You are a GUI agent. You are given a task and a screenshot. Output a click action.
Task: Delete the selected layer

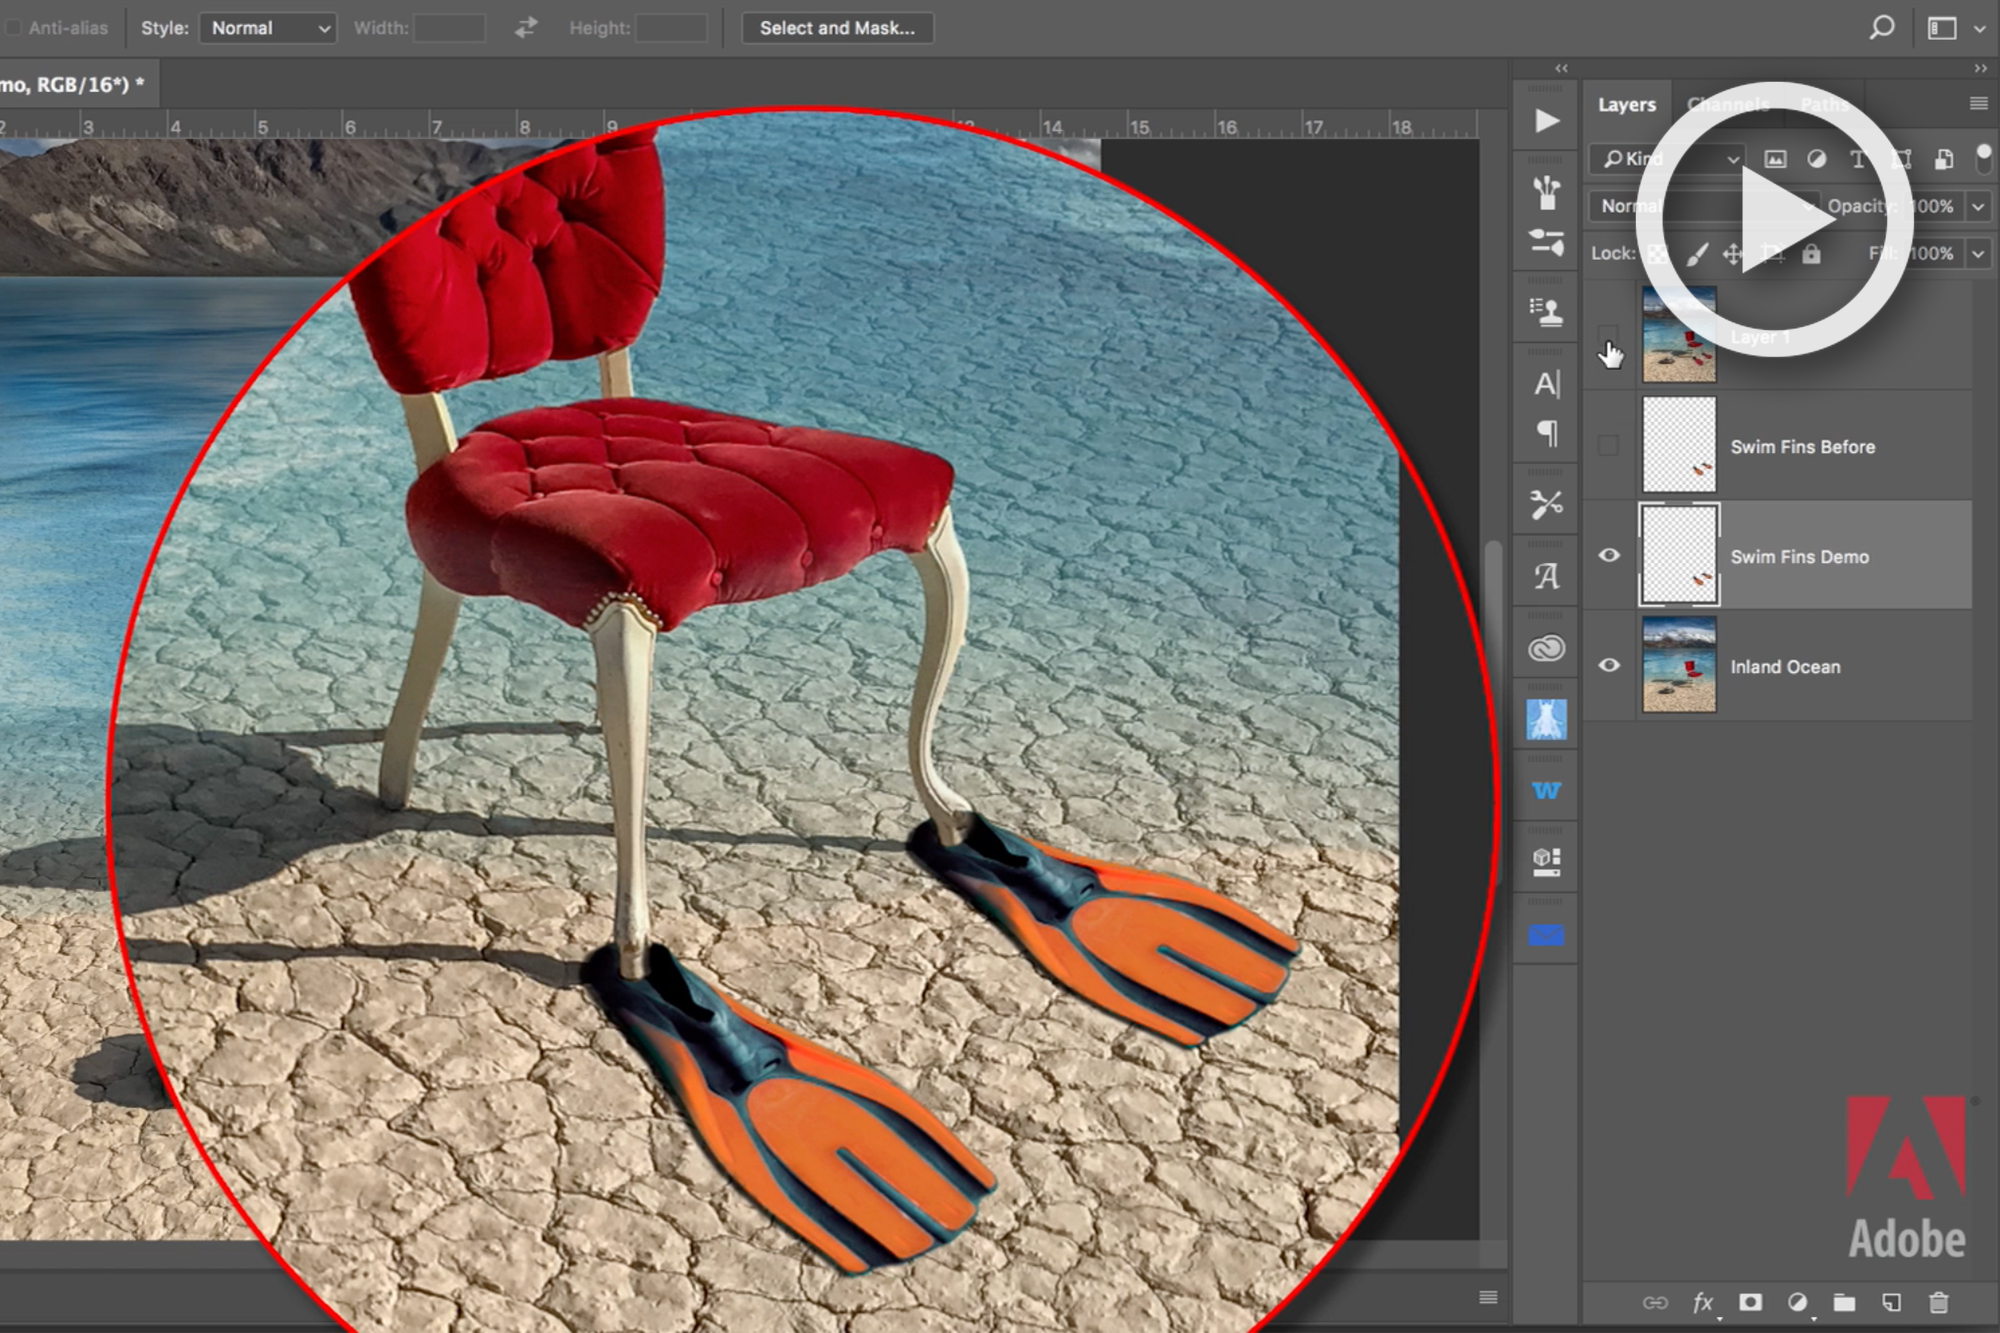click(1938, 1302)
